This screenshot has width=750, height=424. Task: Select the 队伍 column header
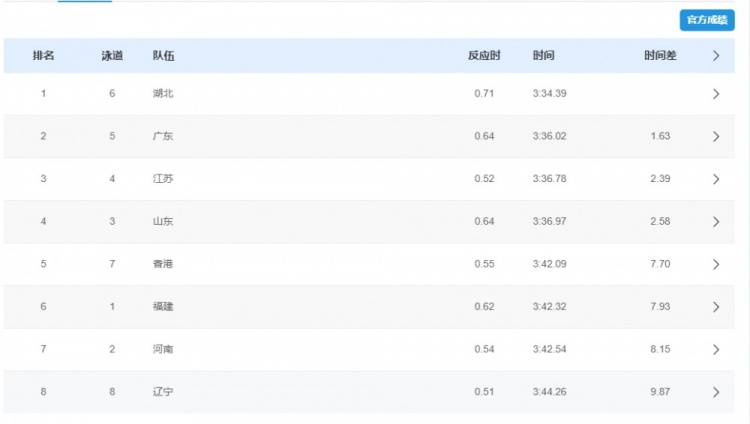point(163,56)
